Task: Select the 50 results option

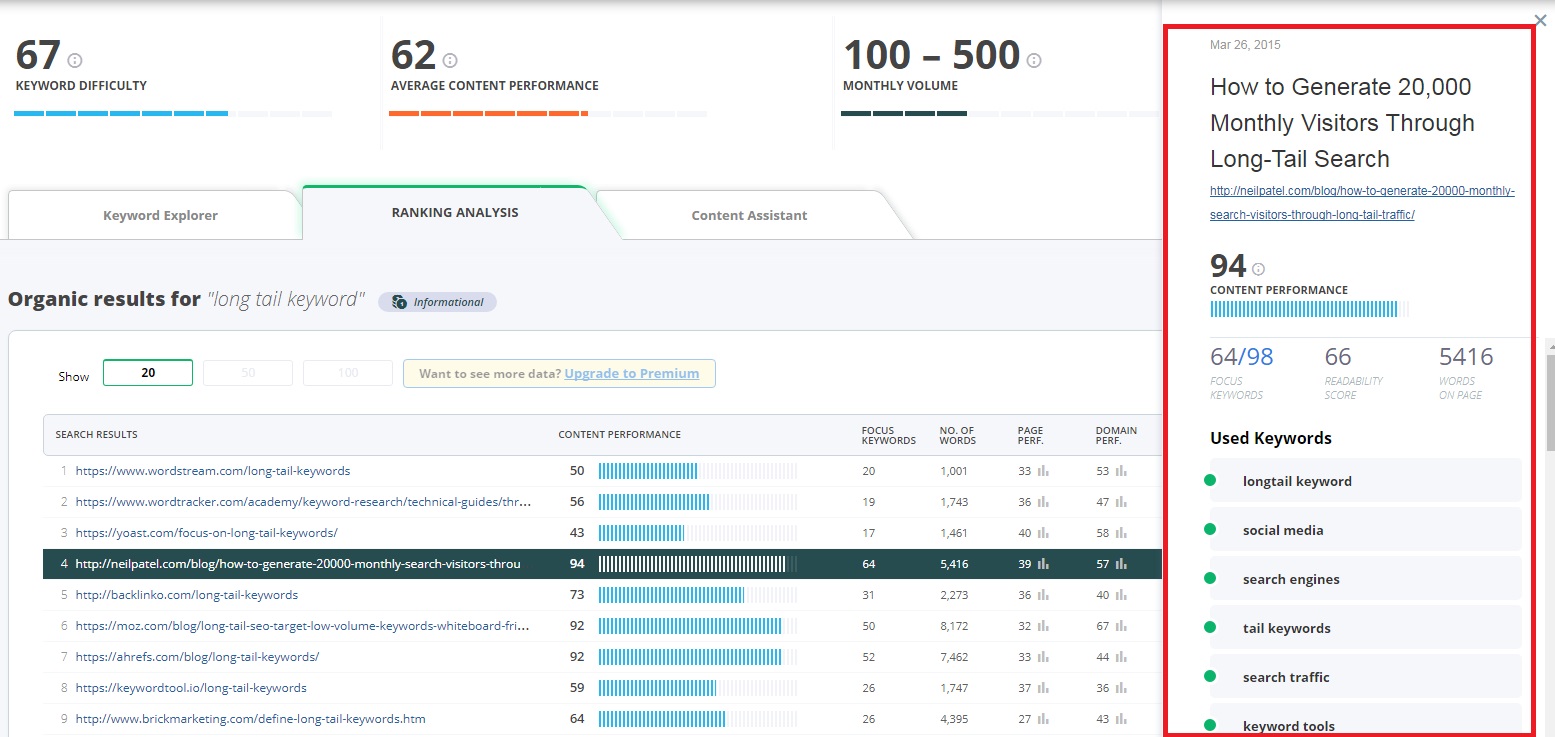Action: tap(248, 373)
